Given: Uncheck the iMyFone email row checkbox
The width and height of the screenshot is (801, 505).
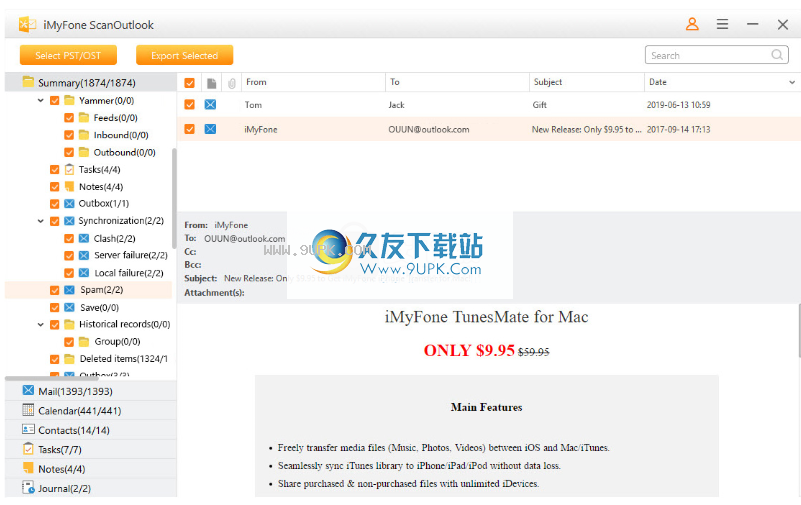Looking at the screenshot, I should pyautogui.click(x=190, y=129).
